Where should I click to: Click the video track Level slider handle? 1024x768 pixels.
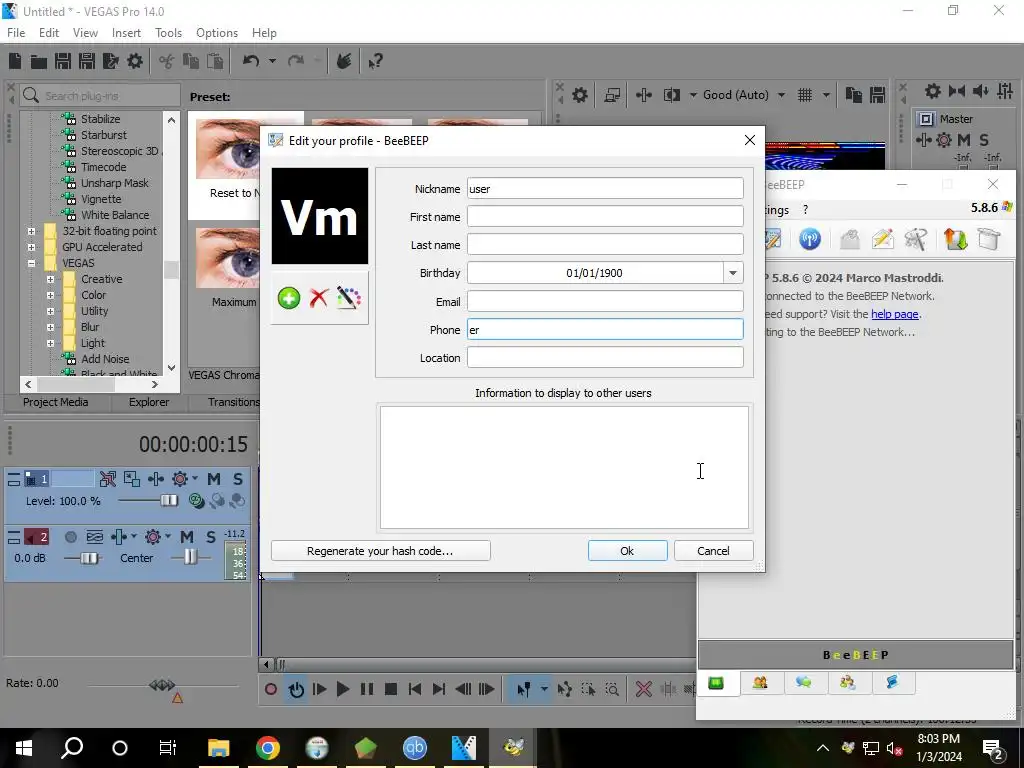(168, 500)
